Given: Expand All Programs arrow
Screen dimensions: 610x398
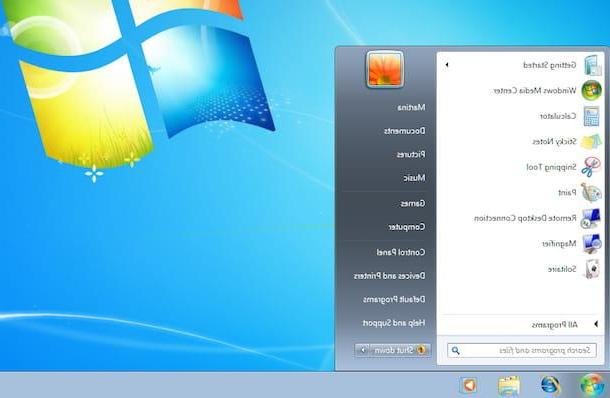Looking at the screenshot, I should 596,324.
